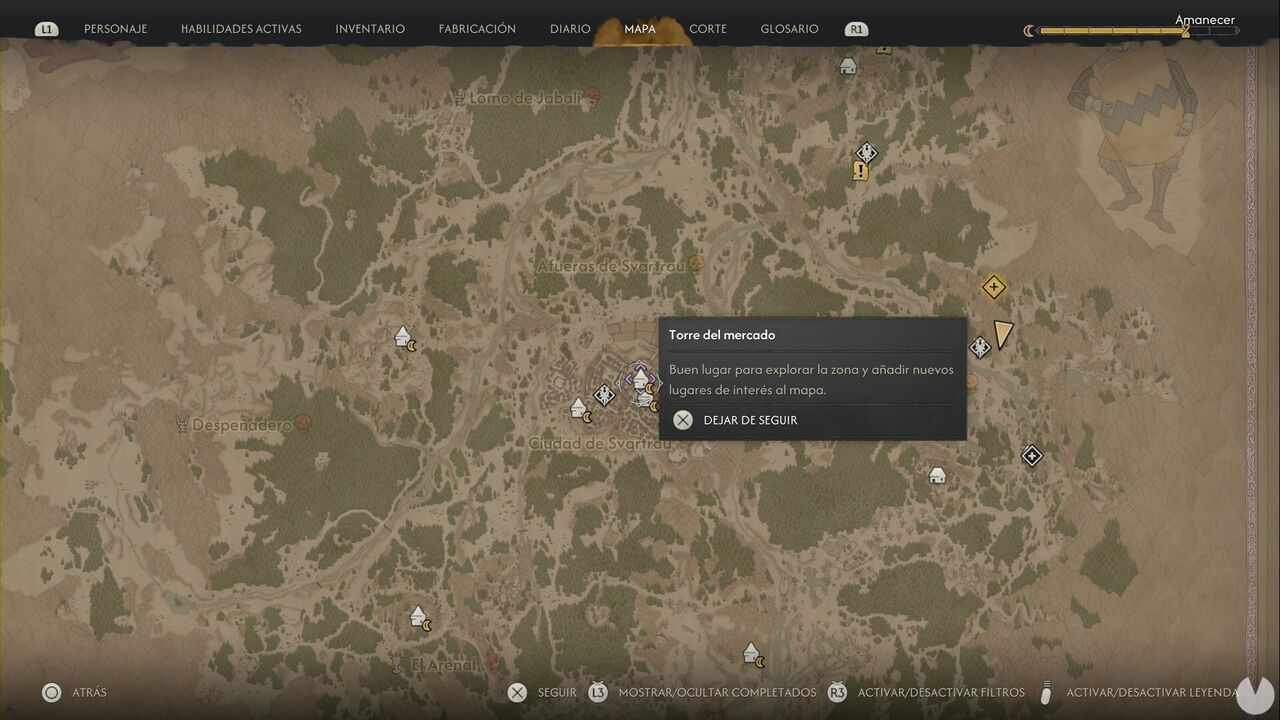Click the moon icon on the time bar

pos(1029,31)
